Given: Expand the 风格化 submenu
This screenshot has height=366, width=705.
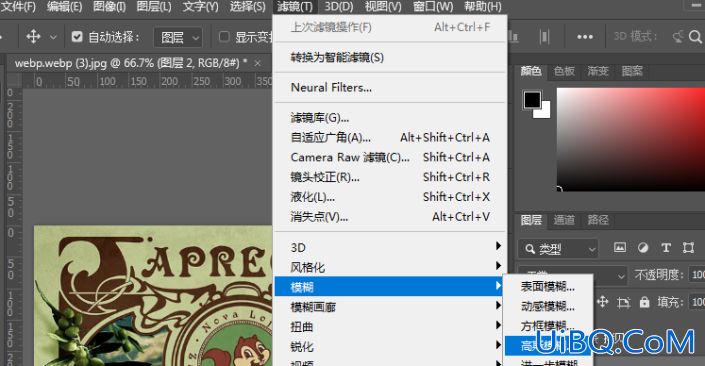Looking at the screenshot, I should (390, 267).
